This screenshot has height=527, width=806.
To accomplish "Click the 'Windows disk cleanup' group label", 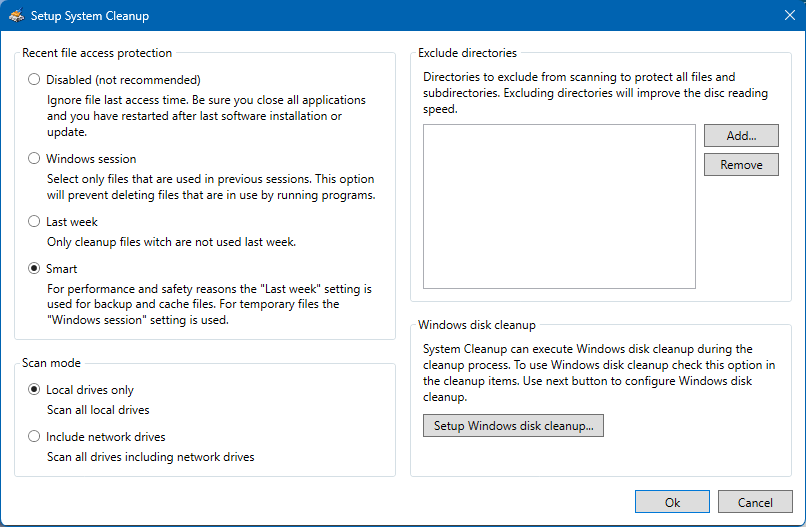I will point(477,325).
